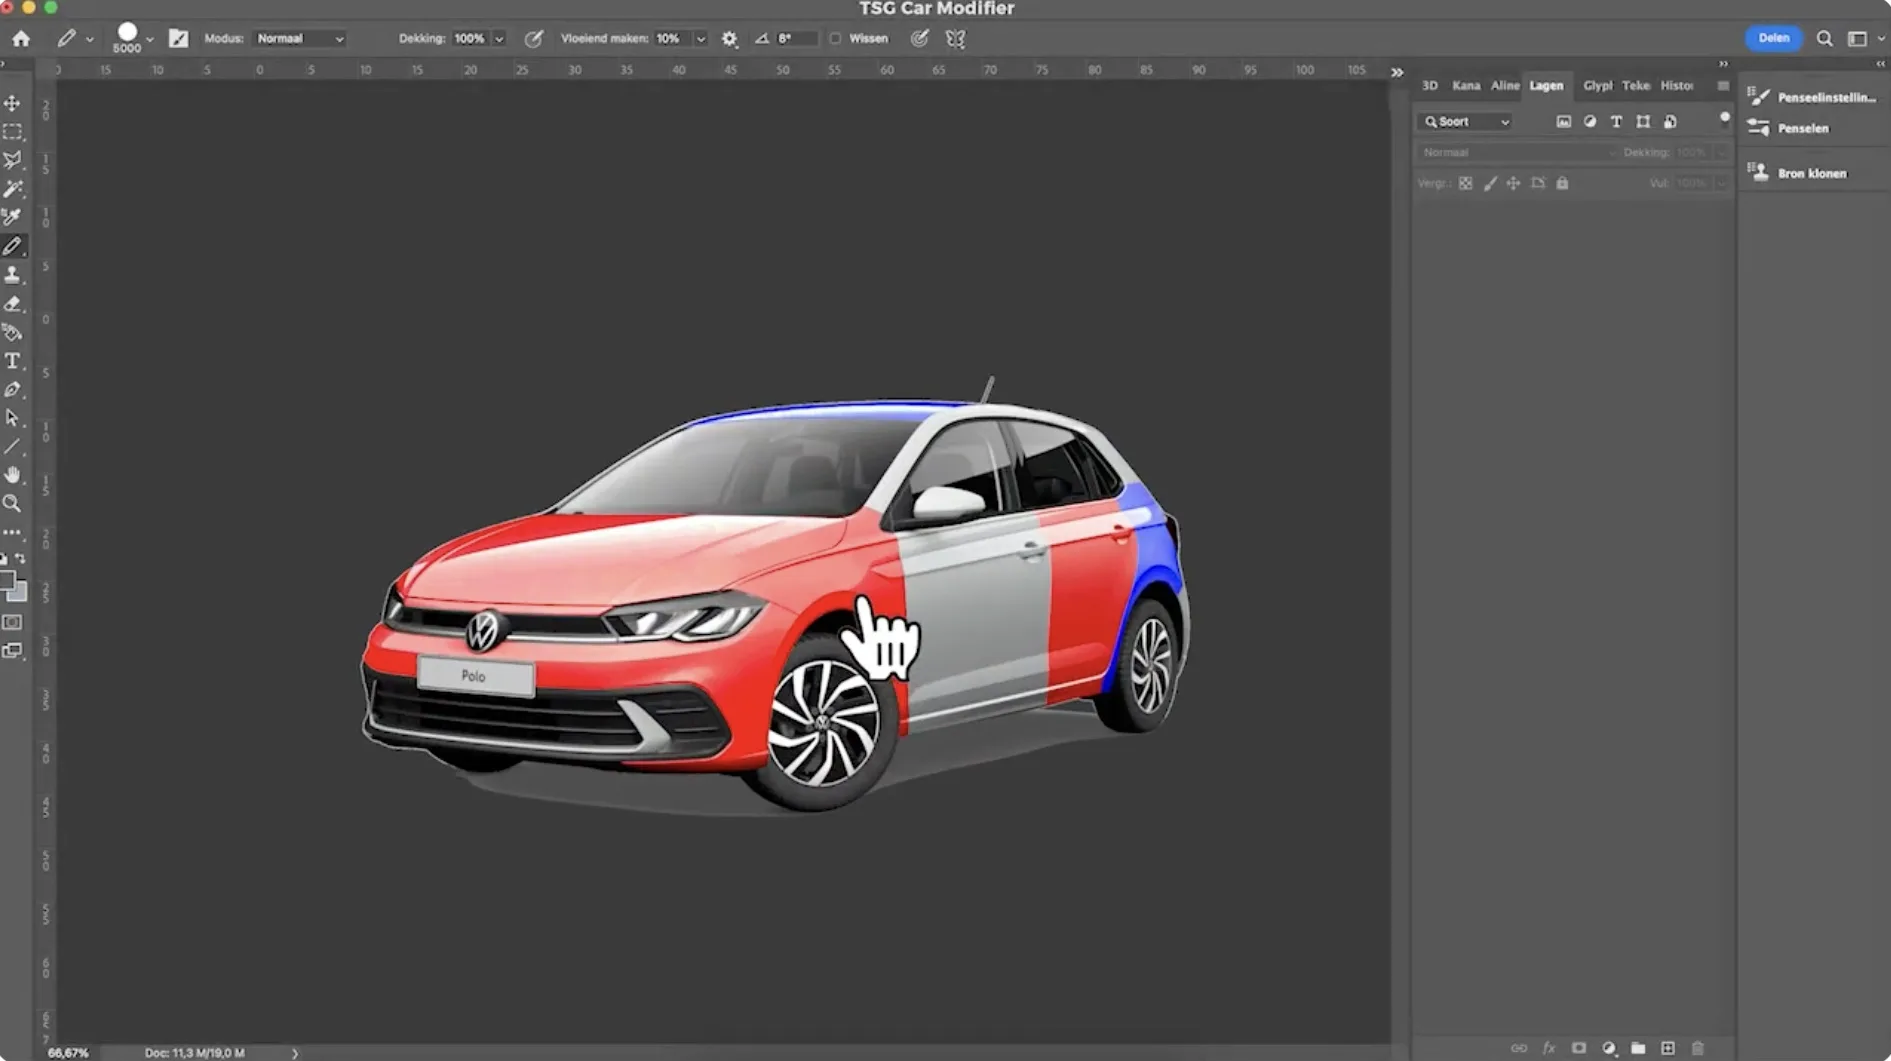This screenshot has width=1891, height=1061.
Task: Click the Delen button
Action: [1773, 38]
